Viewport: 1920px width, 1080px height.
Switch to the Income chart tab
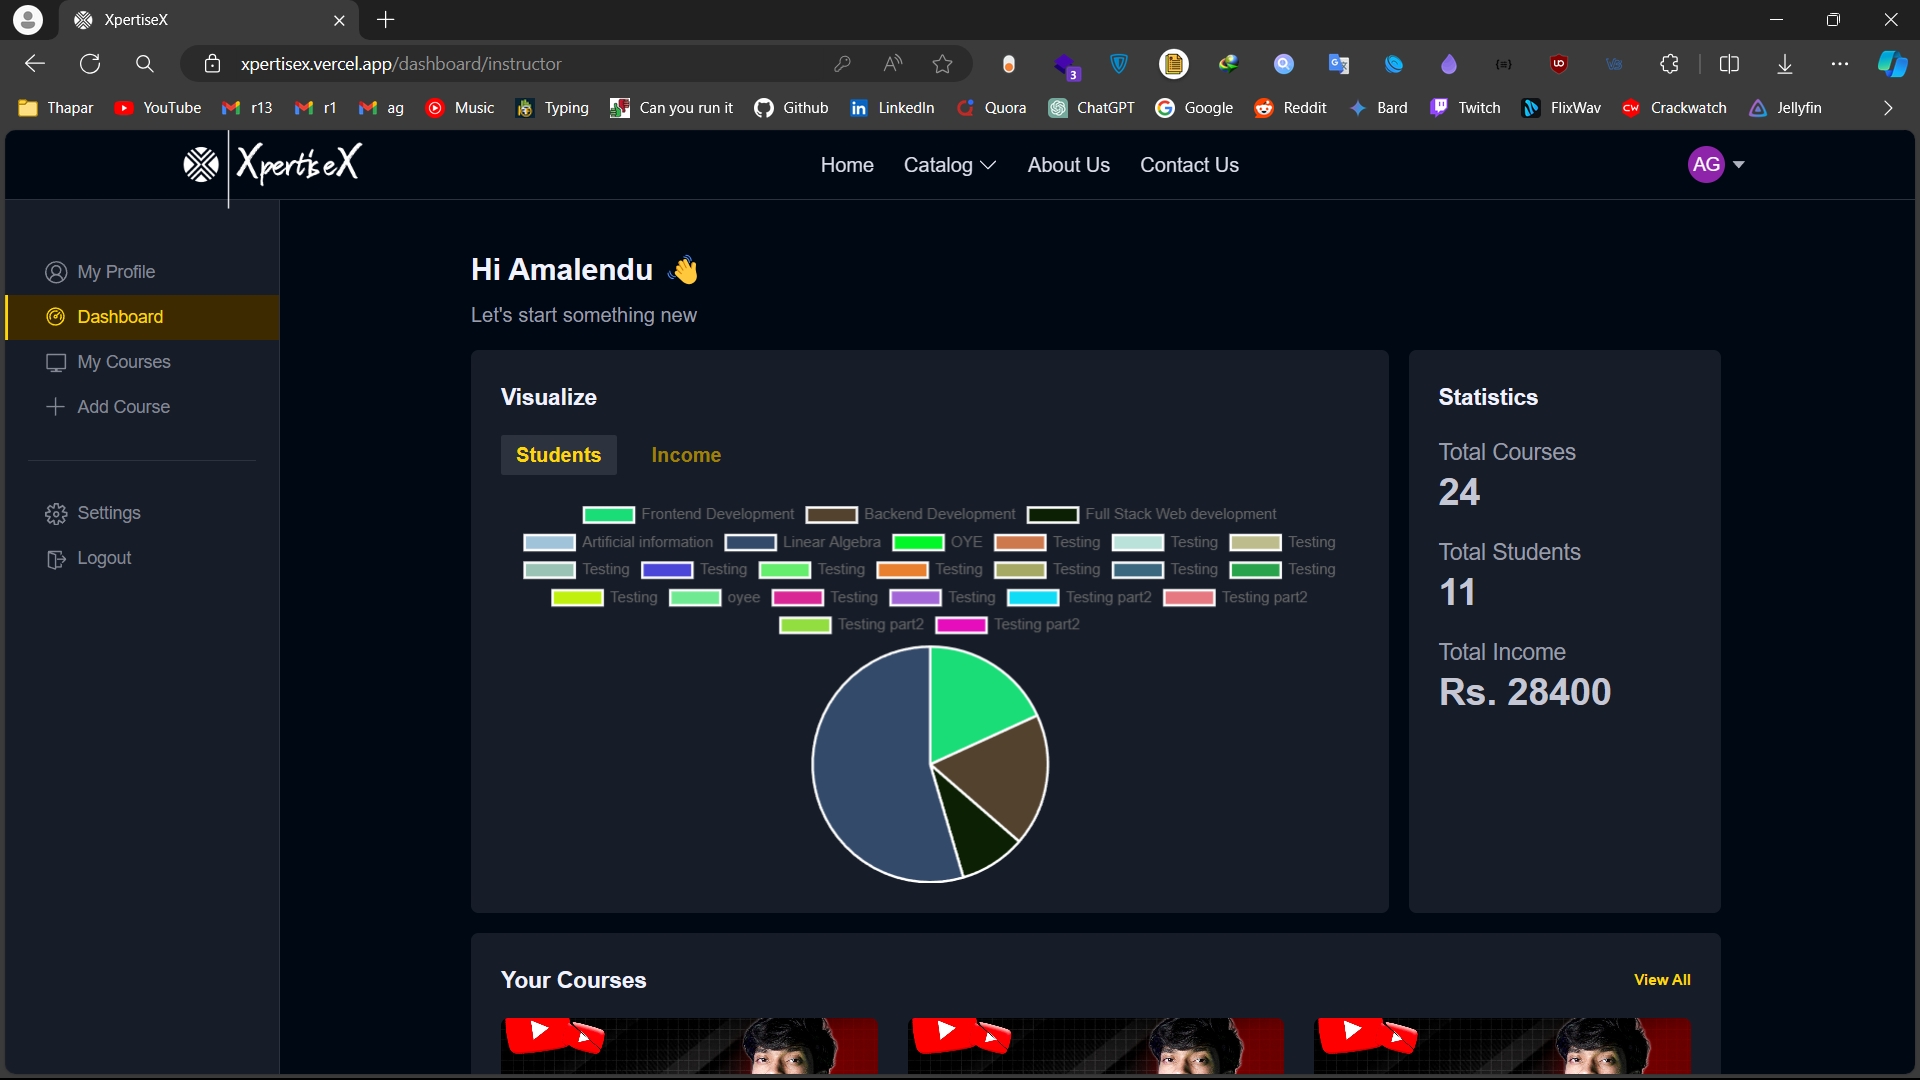686,455
